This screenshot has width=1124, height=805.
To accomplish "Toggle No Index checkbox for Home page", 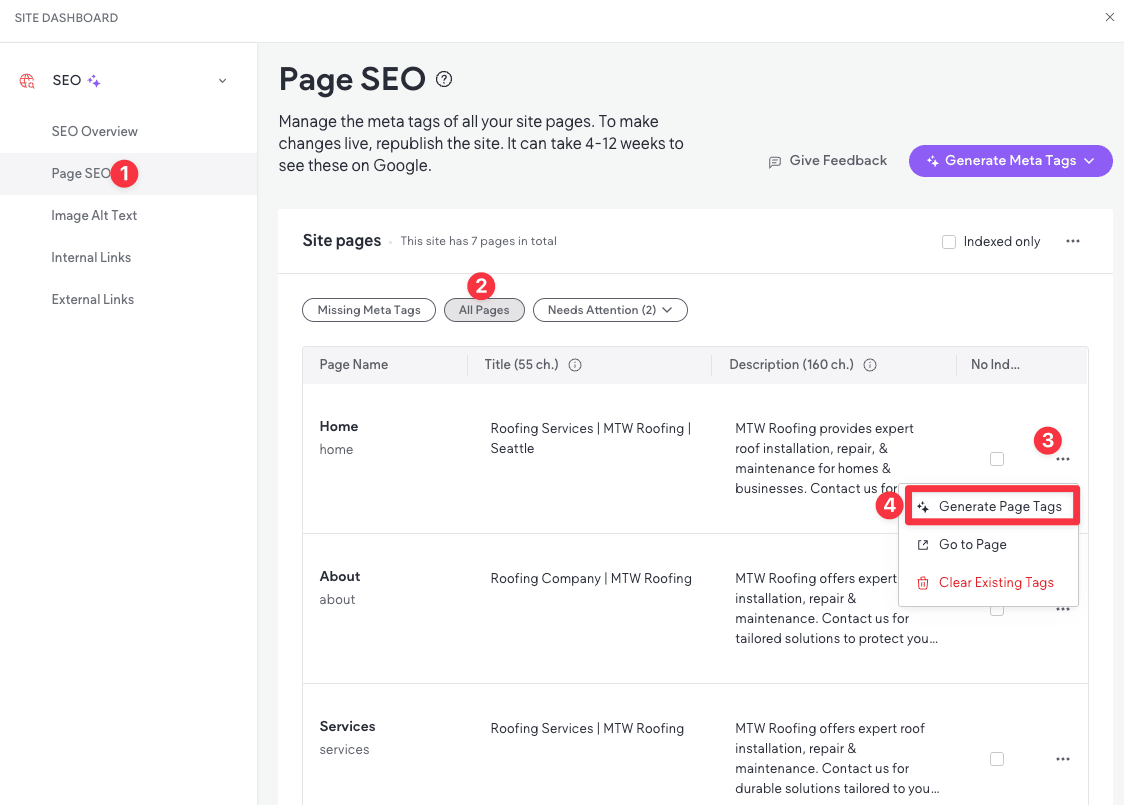I will pyautogui.click(x=996, y=459).
